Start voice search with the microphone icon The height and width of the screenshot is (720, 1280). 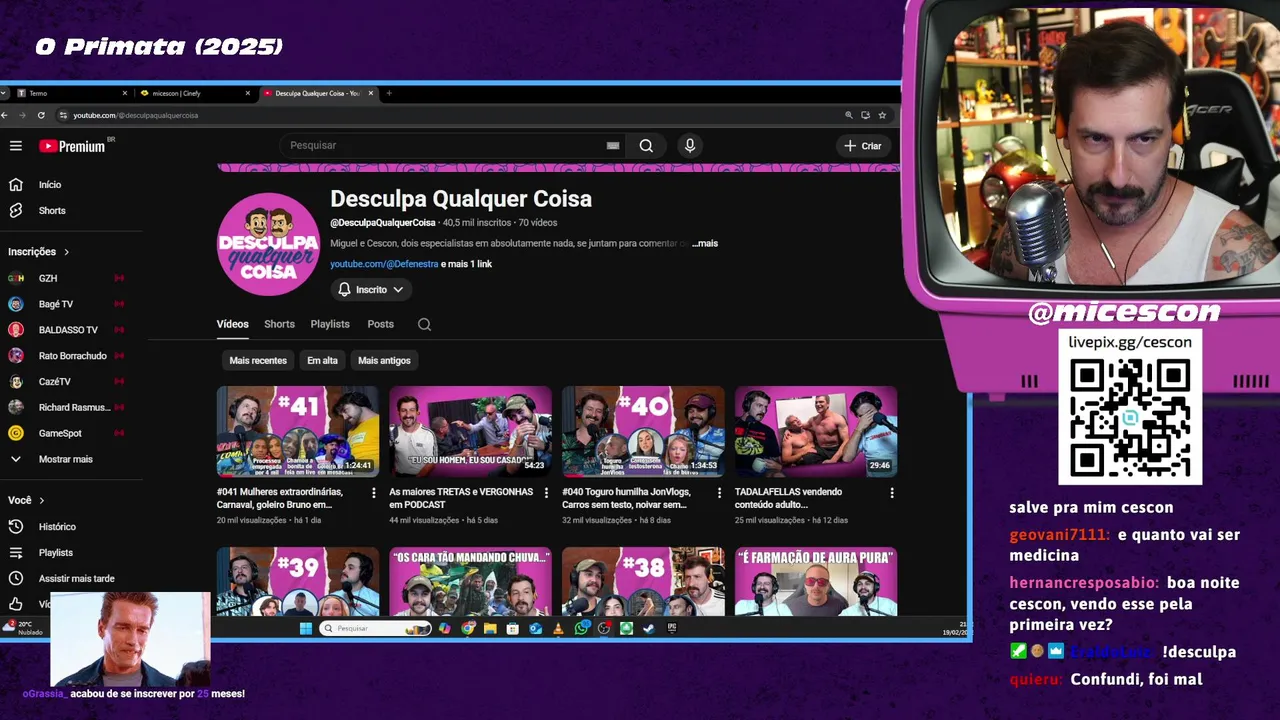tap(690, 146)
